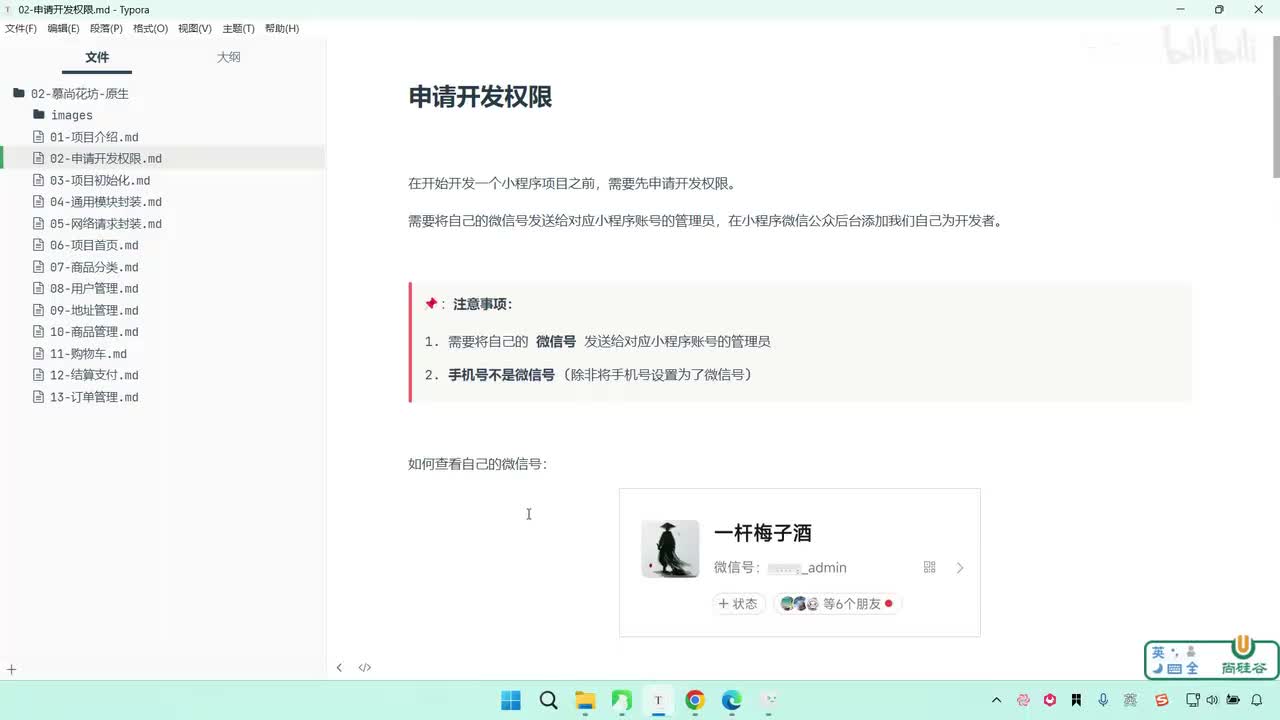
Task: Click the 等6个朋友 friends pill
Action: pos(837,604)
